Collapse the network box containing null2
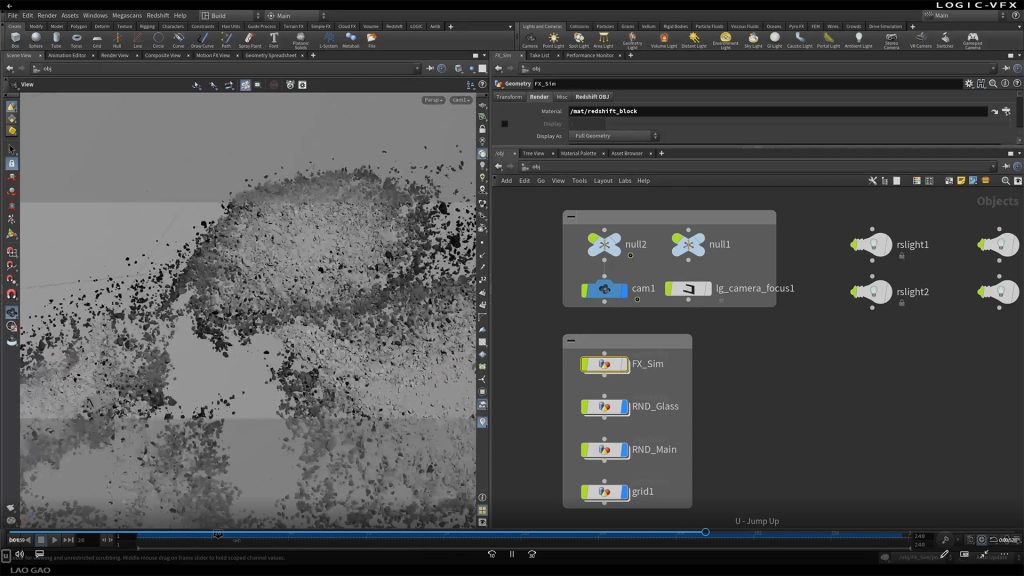 point(571,216)
